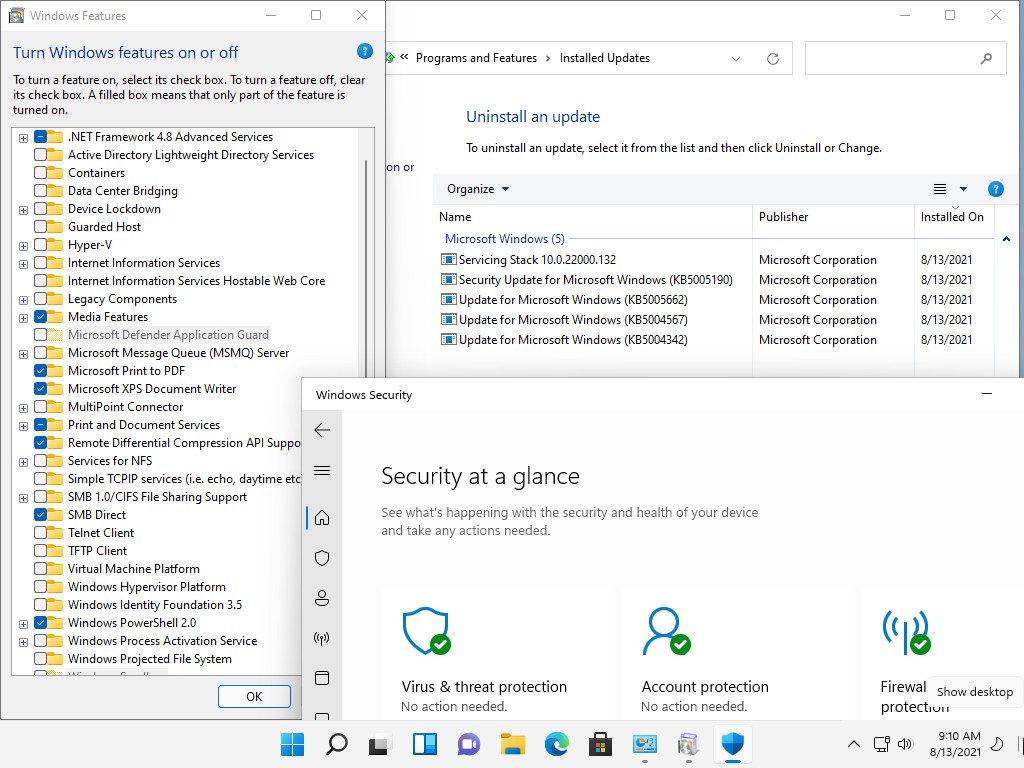This screenshot has width=1024, height=768.
Task: Expand Hyper-V tree node
Action: 24,246
